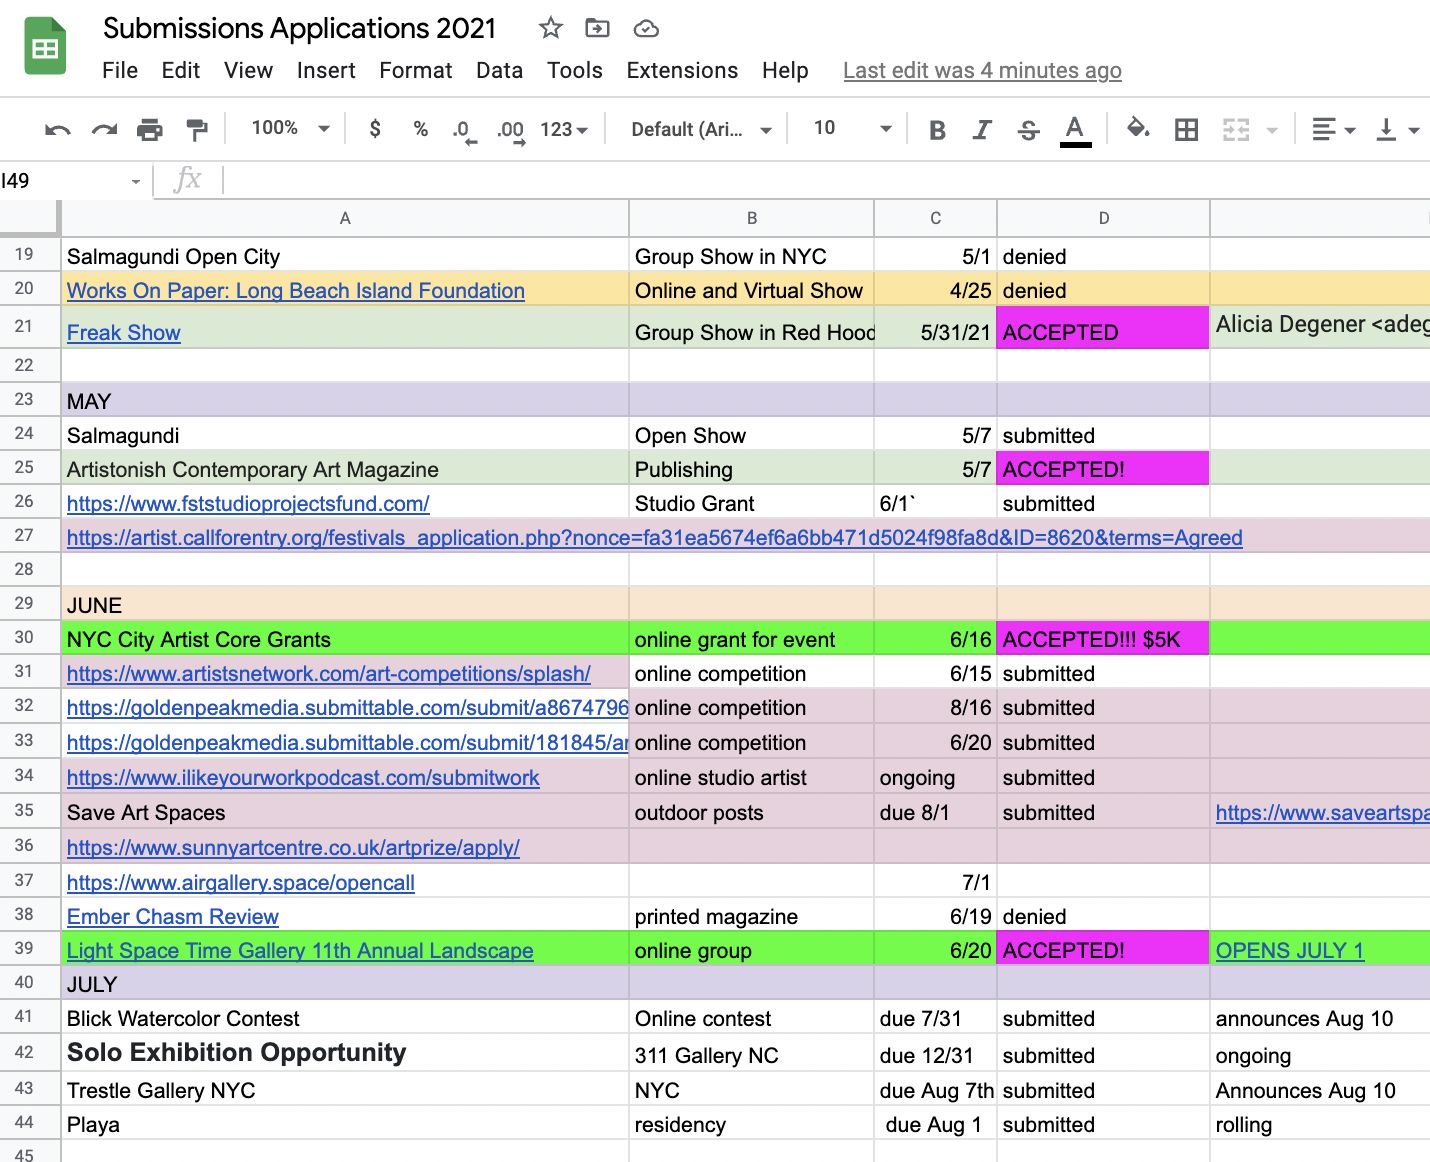Select the '311 Gallery NC' cell
The height and width of the screenshot is (1162, 1430).
coord(751,1055)
